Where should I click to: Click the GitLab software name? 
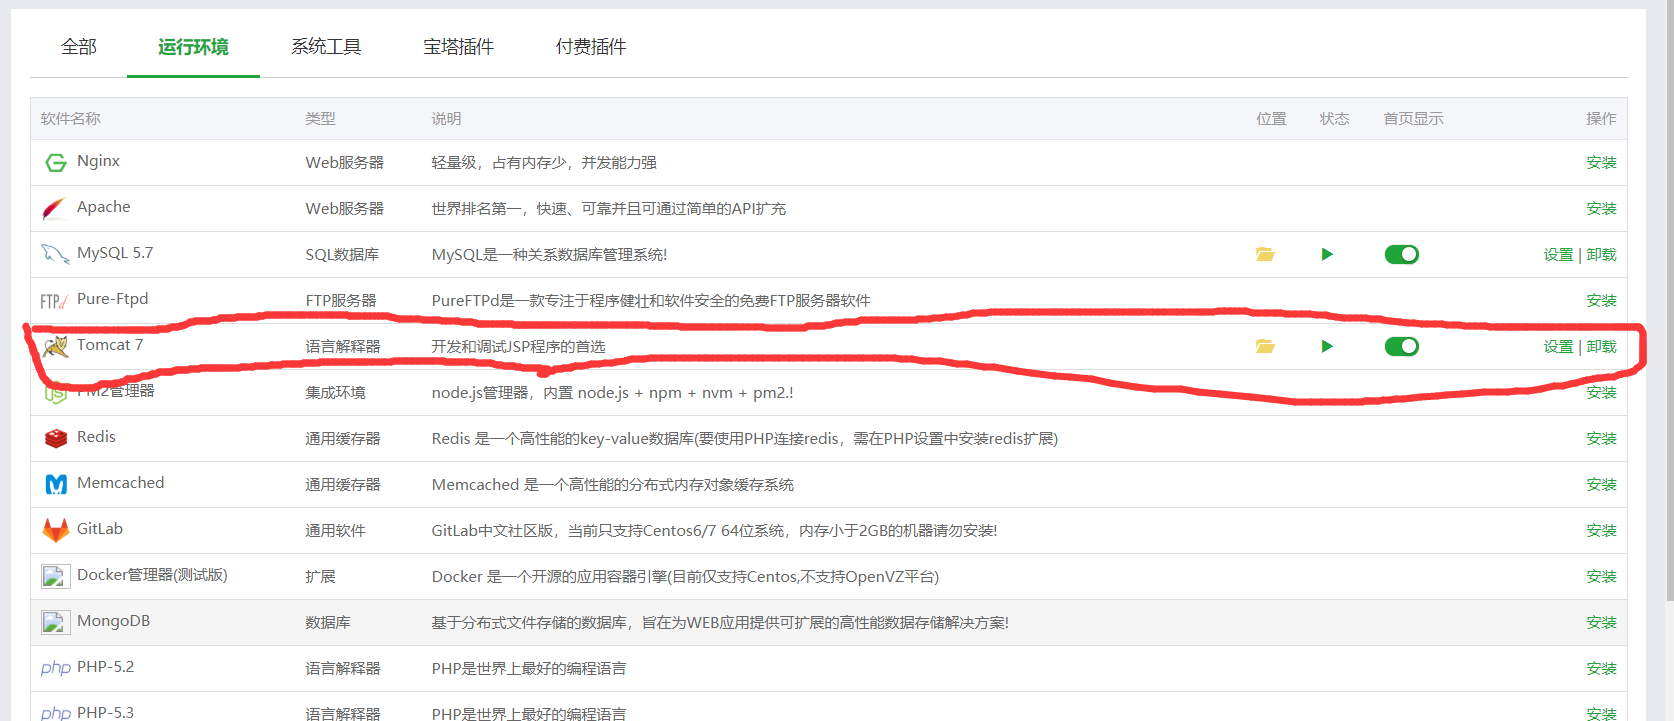(x=100, y=529)
